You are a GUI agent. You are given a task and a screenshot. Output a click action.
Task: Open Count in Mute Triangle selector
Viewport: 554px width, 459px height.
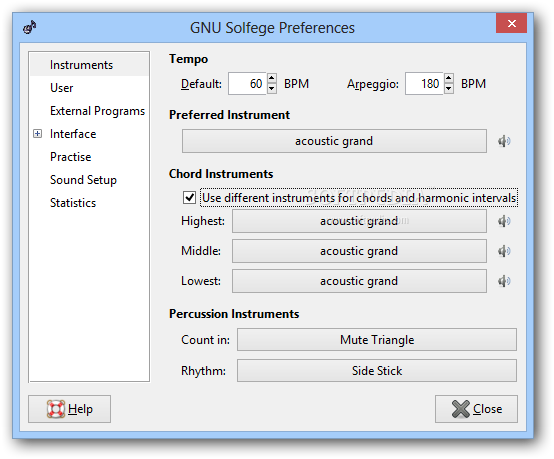[377, 340]
